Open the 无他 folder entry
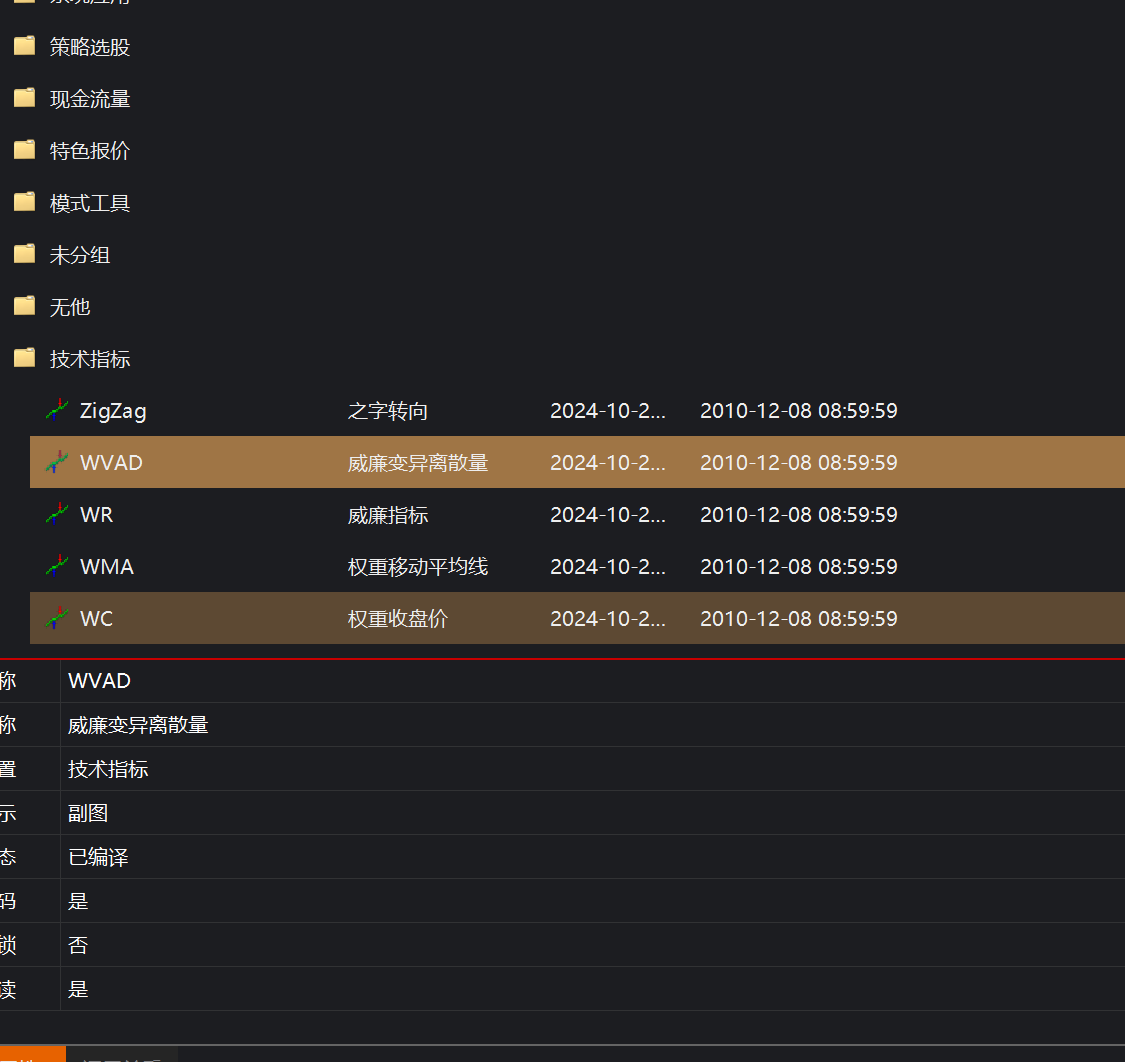 click(70, 307)
